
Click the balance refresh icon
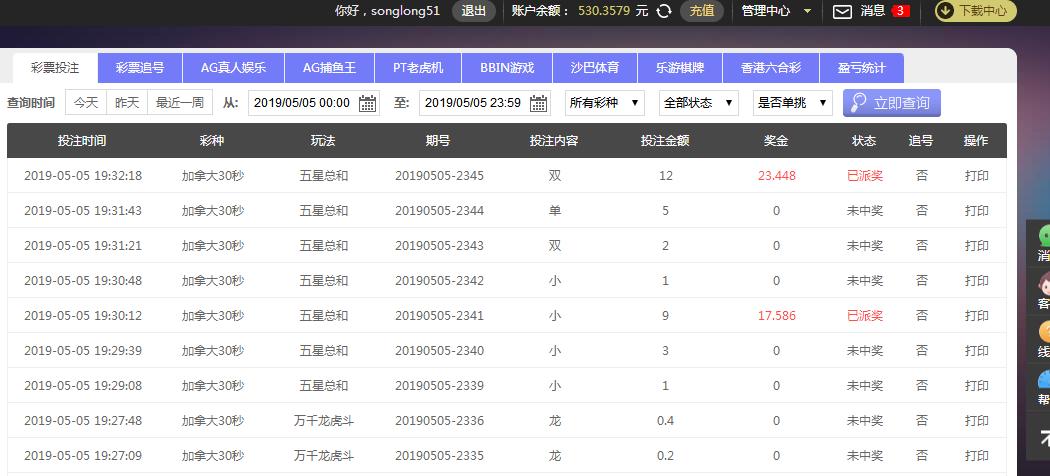pyautogui.click(x=664, y=11)
